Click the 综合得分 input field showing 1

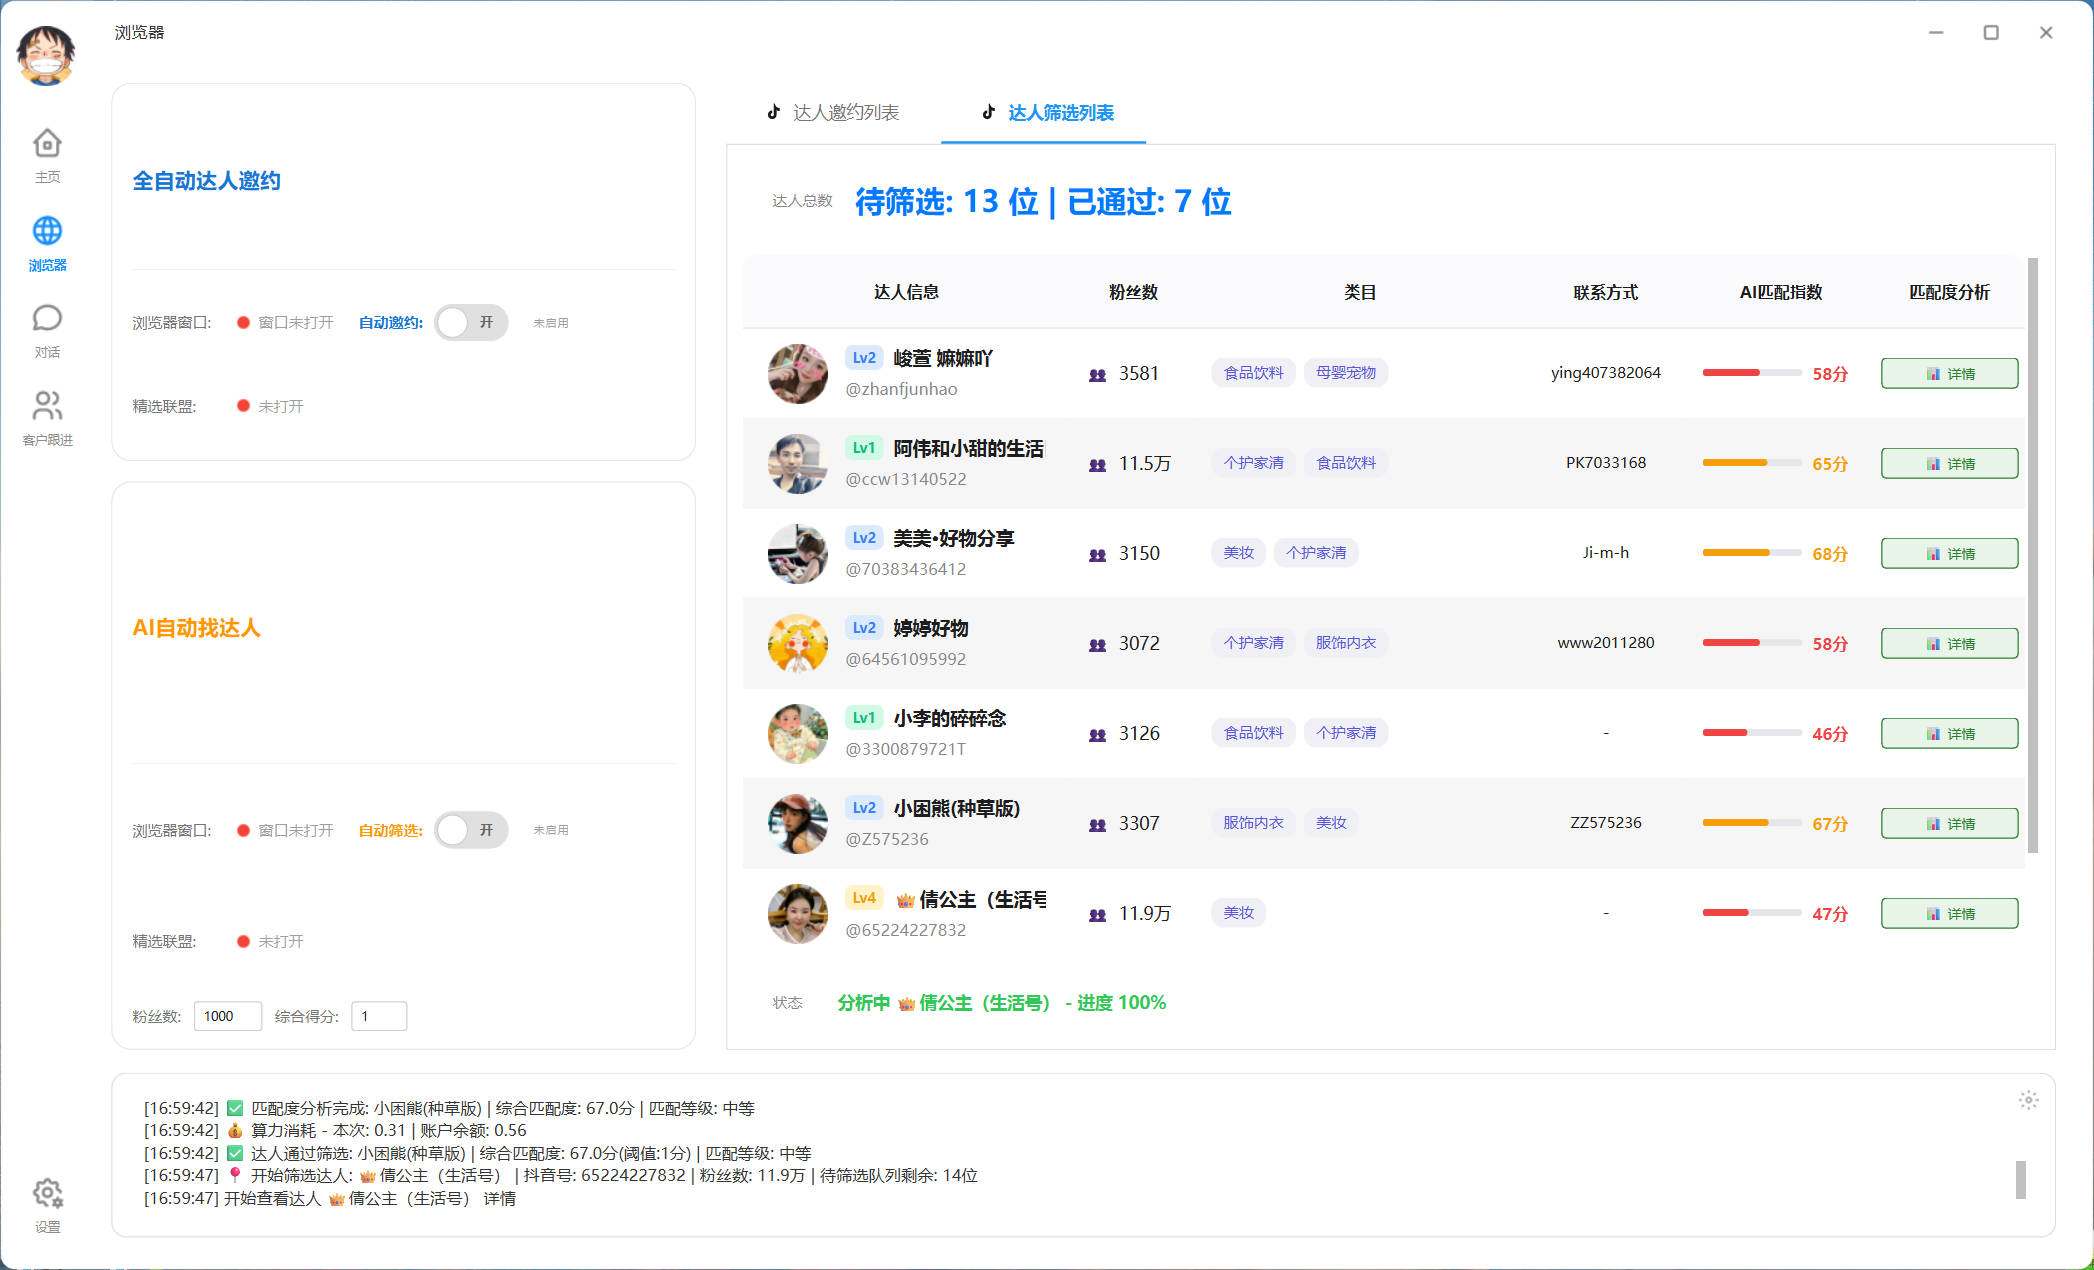pyautogui.click(x=378, y=1015)
